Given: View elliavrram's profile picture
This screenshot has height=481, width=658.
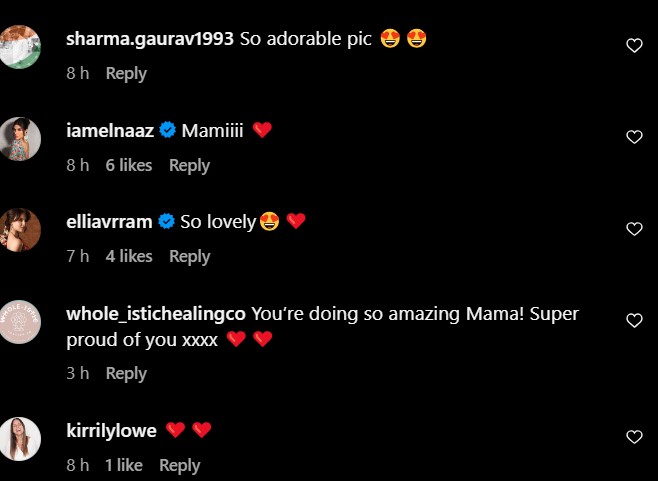Looking at the screenshot, I should 21,230.
